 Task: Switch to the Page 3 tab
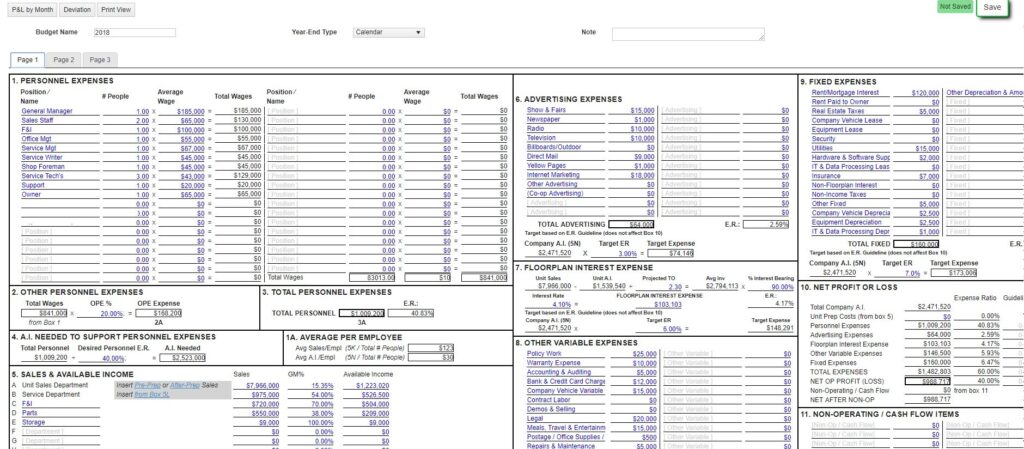(100, 59)
